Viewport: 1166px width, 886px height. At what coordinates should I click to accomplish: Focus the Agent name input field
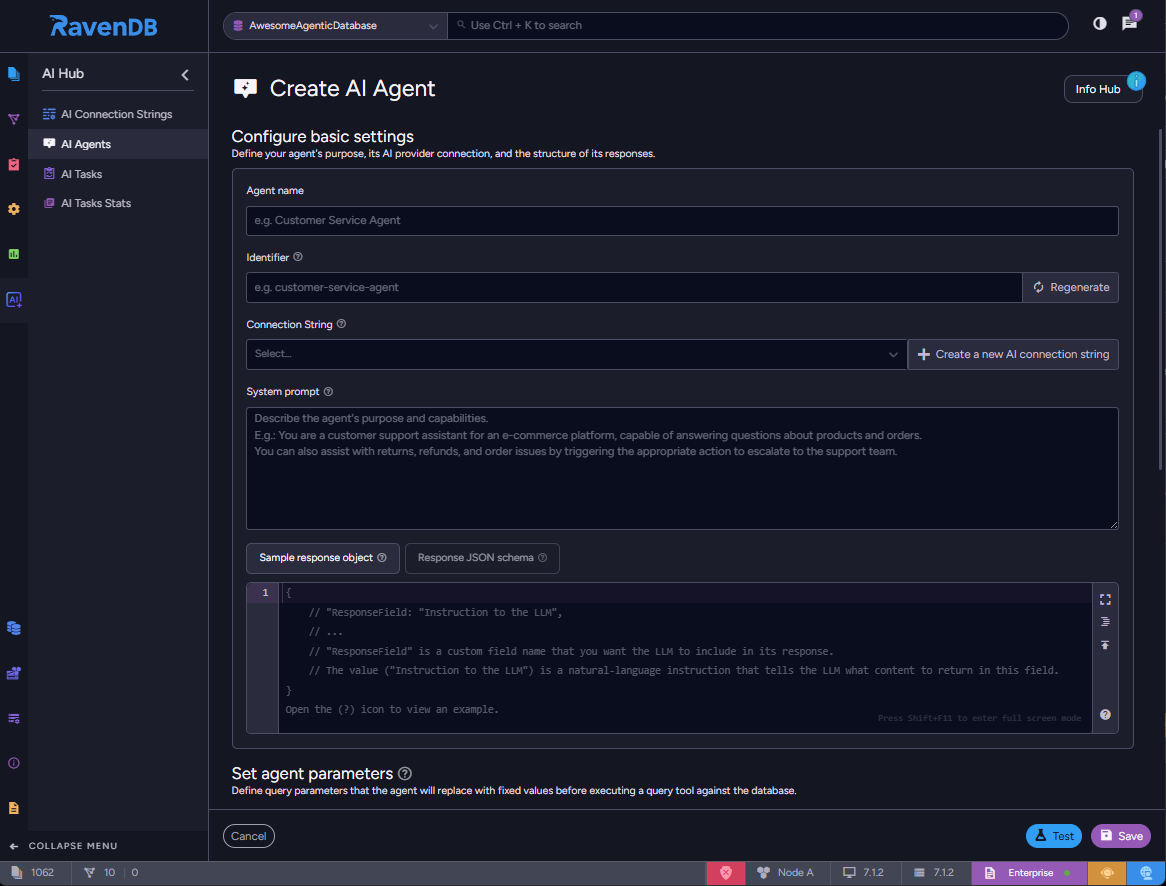tap(682, 221)
